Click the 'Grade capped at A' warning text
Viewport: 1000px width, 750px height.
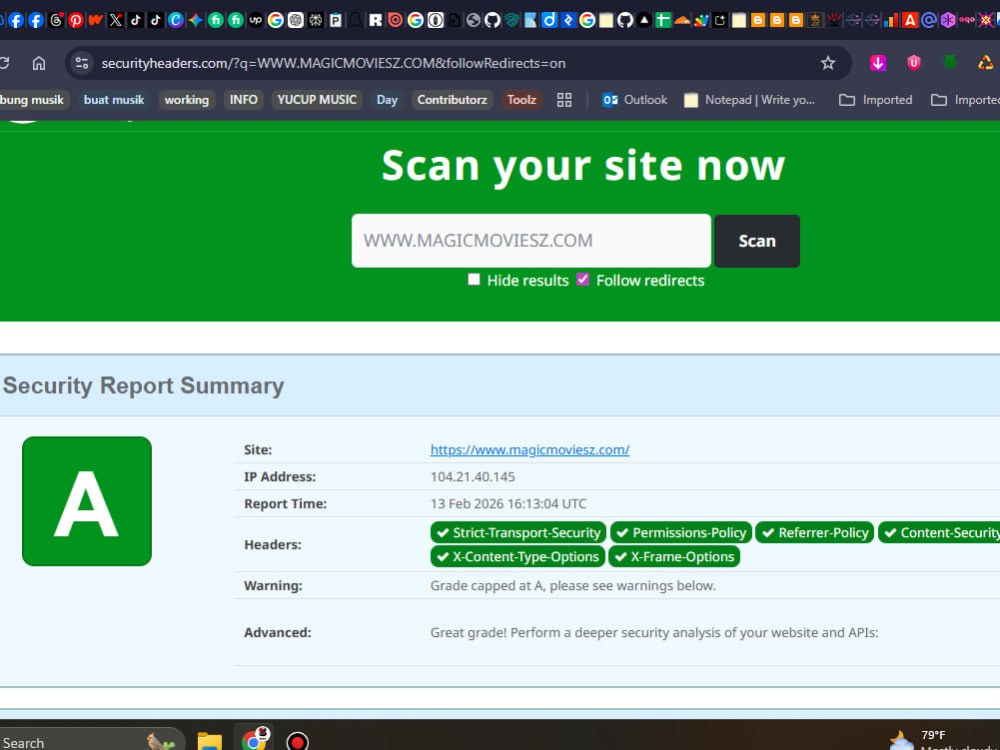[573, 585]
